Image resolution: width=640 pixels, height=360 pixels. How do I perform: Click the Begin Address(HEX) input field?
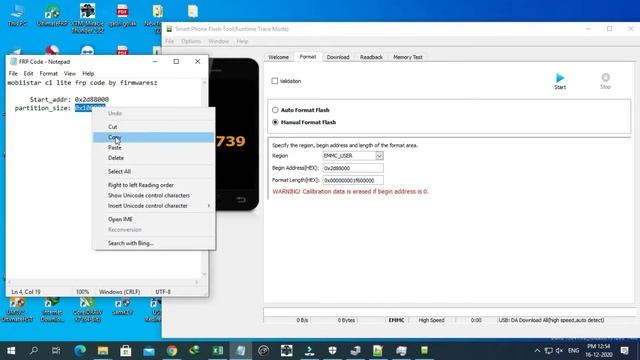pos(353,168)
